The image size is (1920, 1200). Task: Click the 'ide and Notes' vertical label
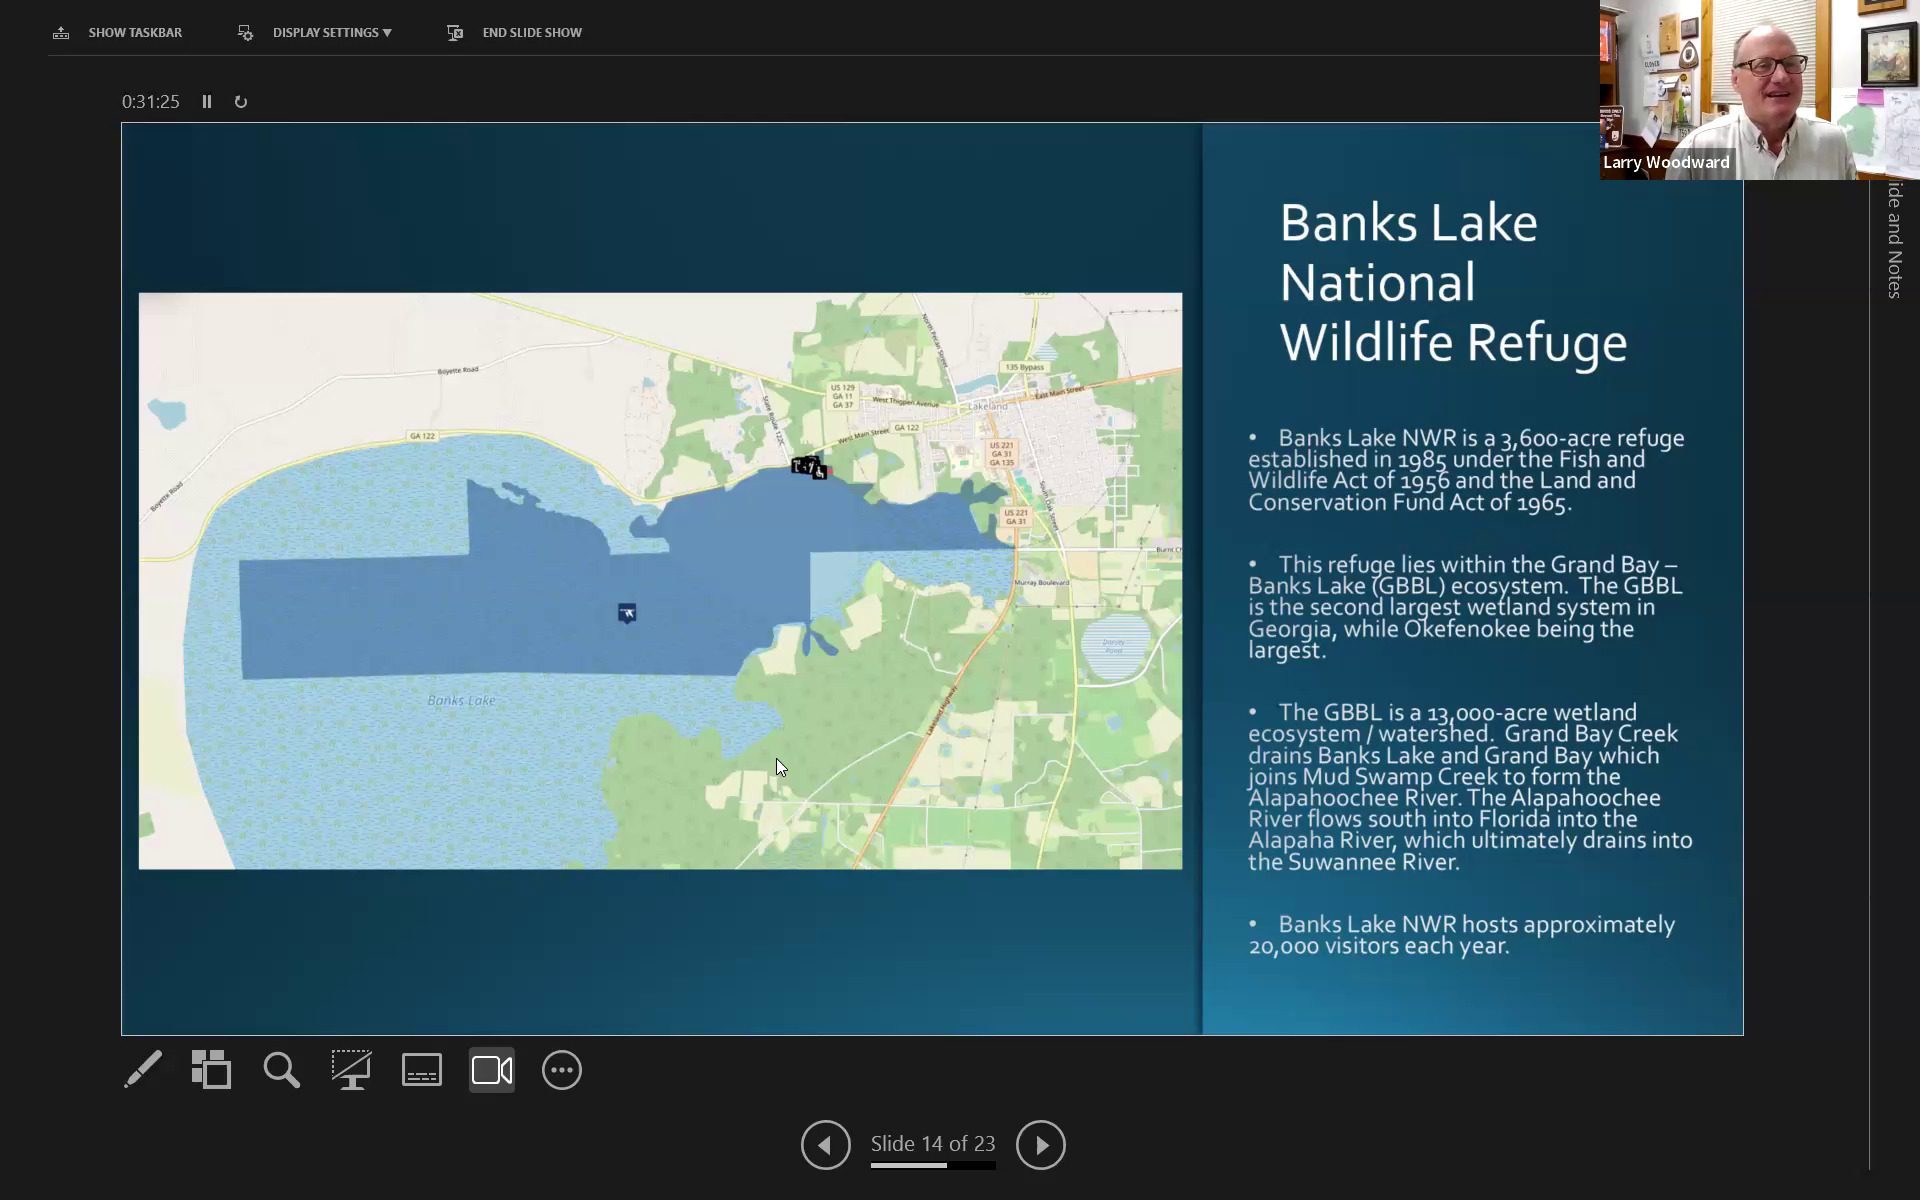pos(1894,240)
